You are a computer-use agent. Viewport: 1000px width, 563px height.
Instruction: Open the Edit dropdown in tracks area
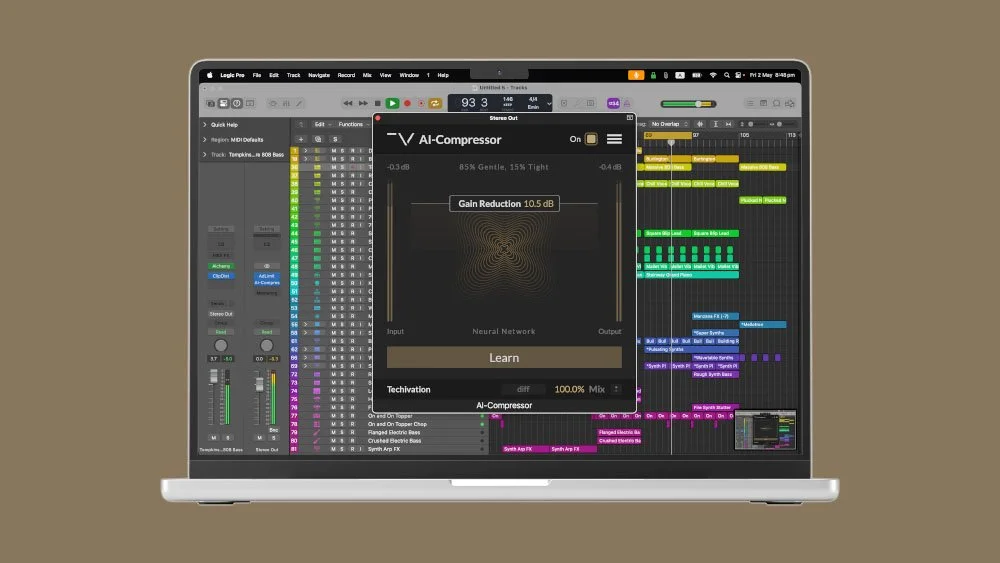322,124
